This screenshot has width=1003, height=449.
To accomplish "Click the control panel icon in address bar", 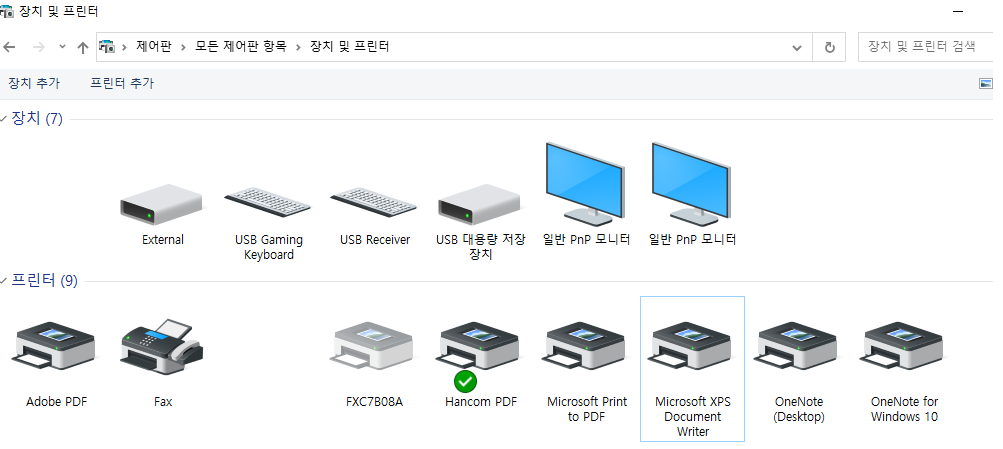I will tap(107, 46).
